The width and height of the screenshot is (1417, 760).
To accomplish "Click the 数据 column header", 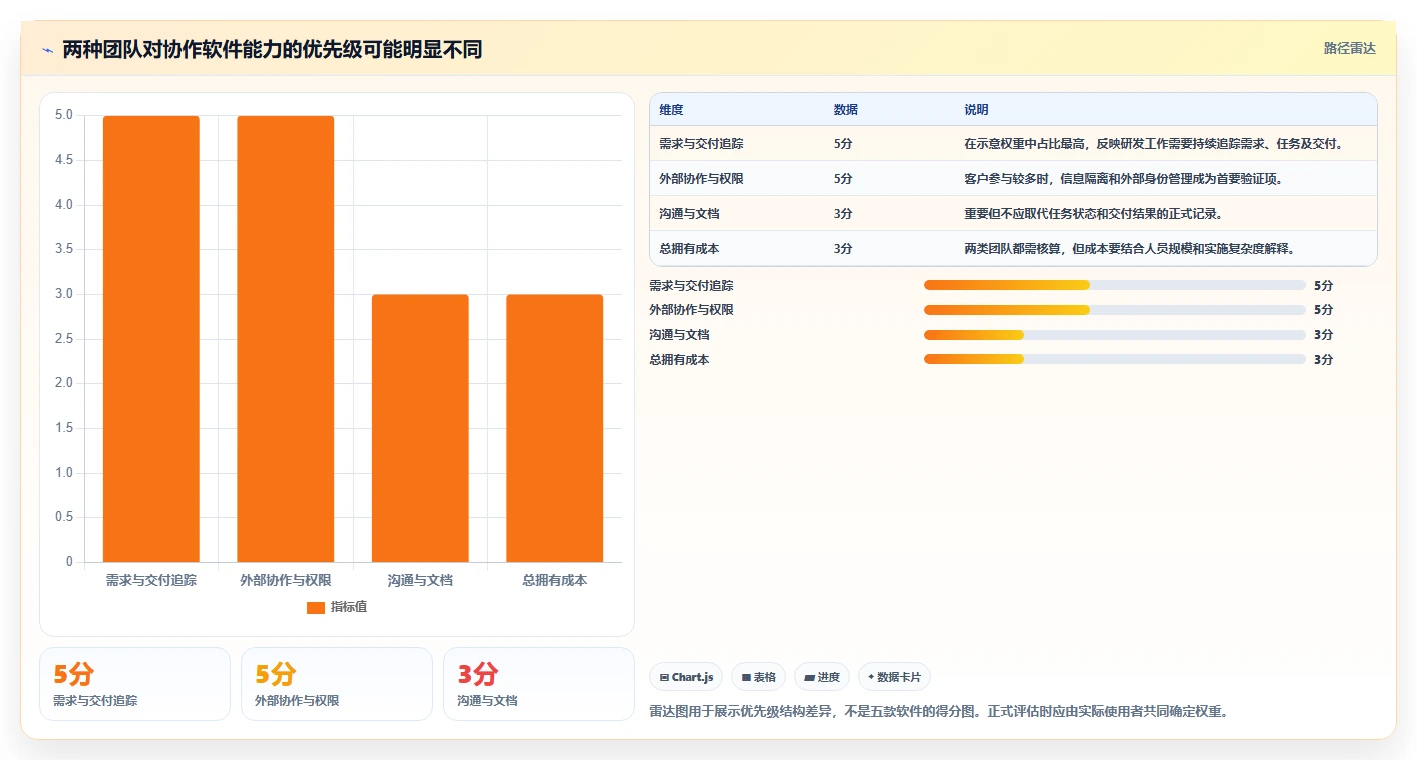I will point(846,110).
